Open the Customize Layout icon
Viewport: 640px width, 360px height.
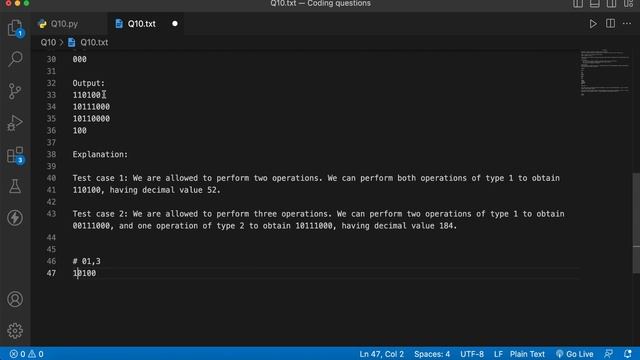coord(628,4)
